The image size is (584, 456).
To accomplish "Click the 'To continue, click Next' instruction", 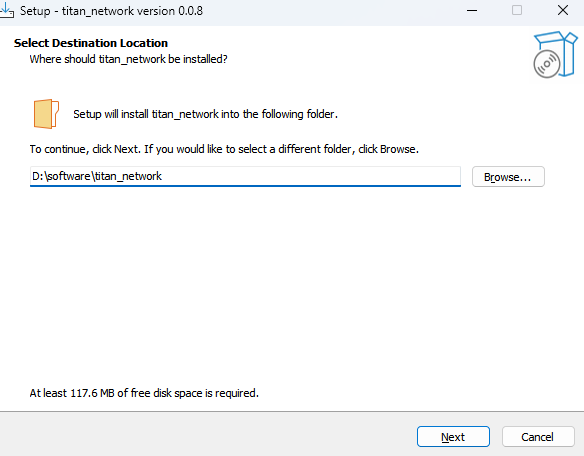I will [x=224, y=149].
